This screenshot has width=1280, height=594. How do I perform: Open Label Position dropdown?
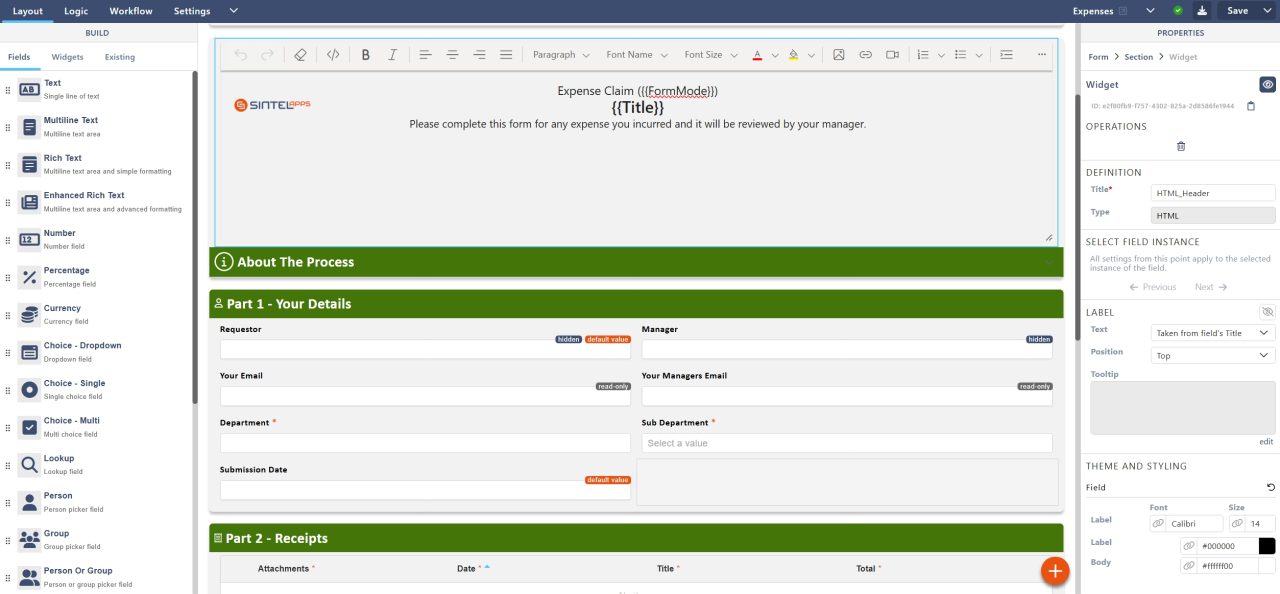1213,355
